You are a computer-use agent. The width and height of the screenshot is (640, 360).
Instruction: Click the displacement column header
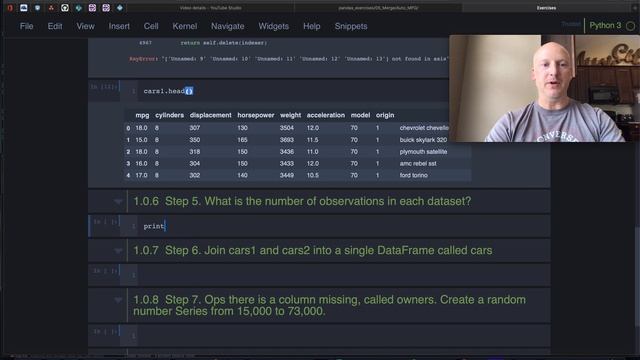[x=210, y=115]
